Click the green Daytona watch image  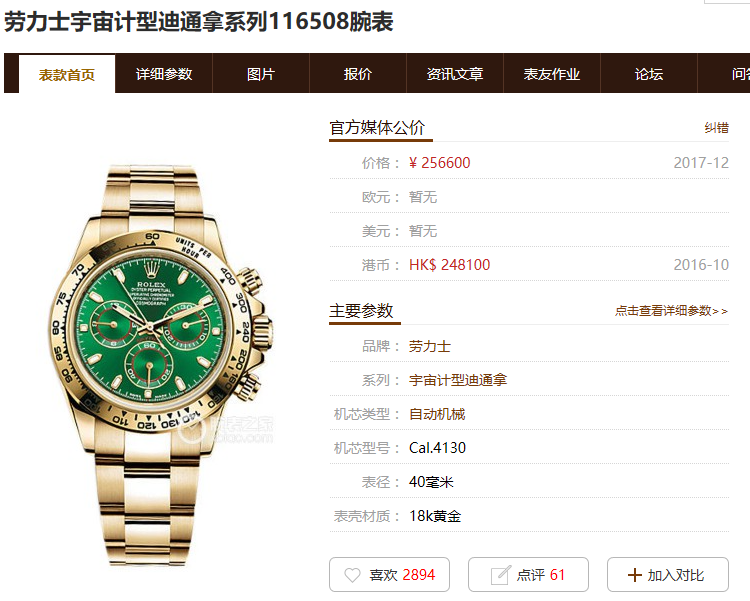coord(161,364)
